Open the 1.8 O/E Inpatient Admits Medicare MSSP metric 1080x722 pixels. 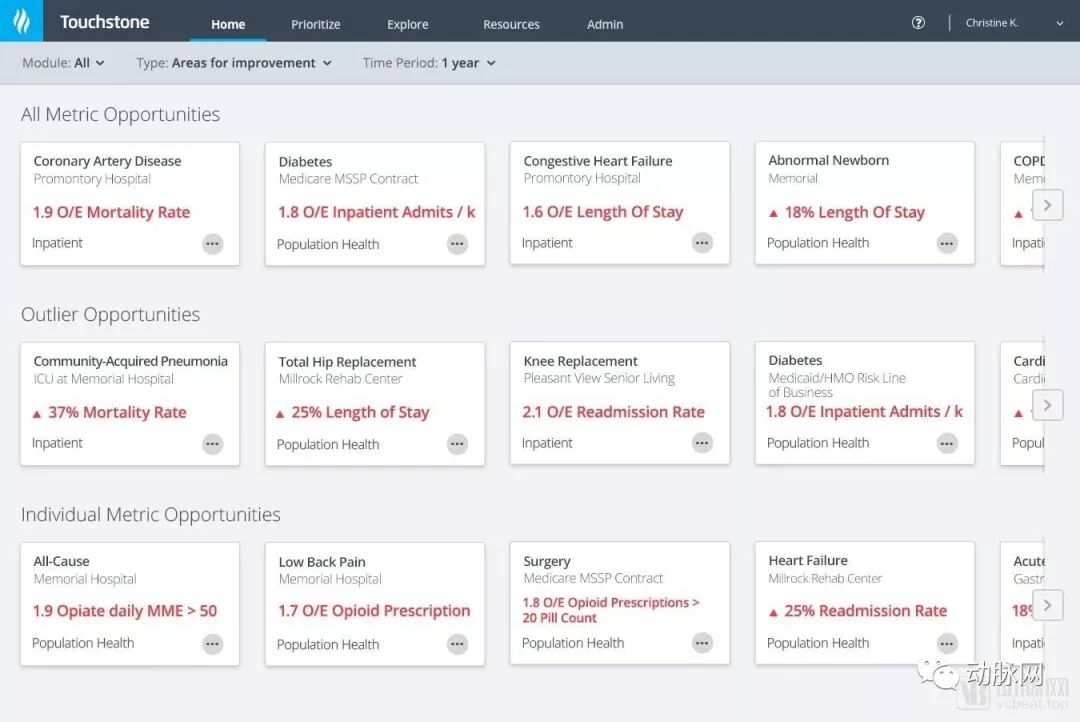[x=377, y=212]
